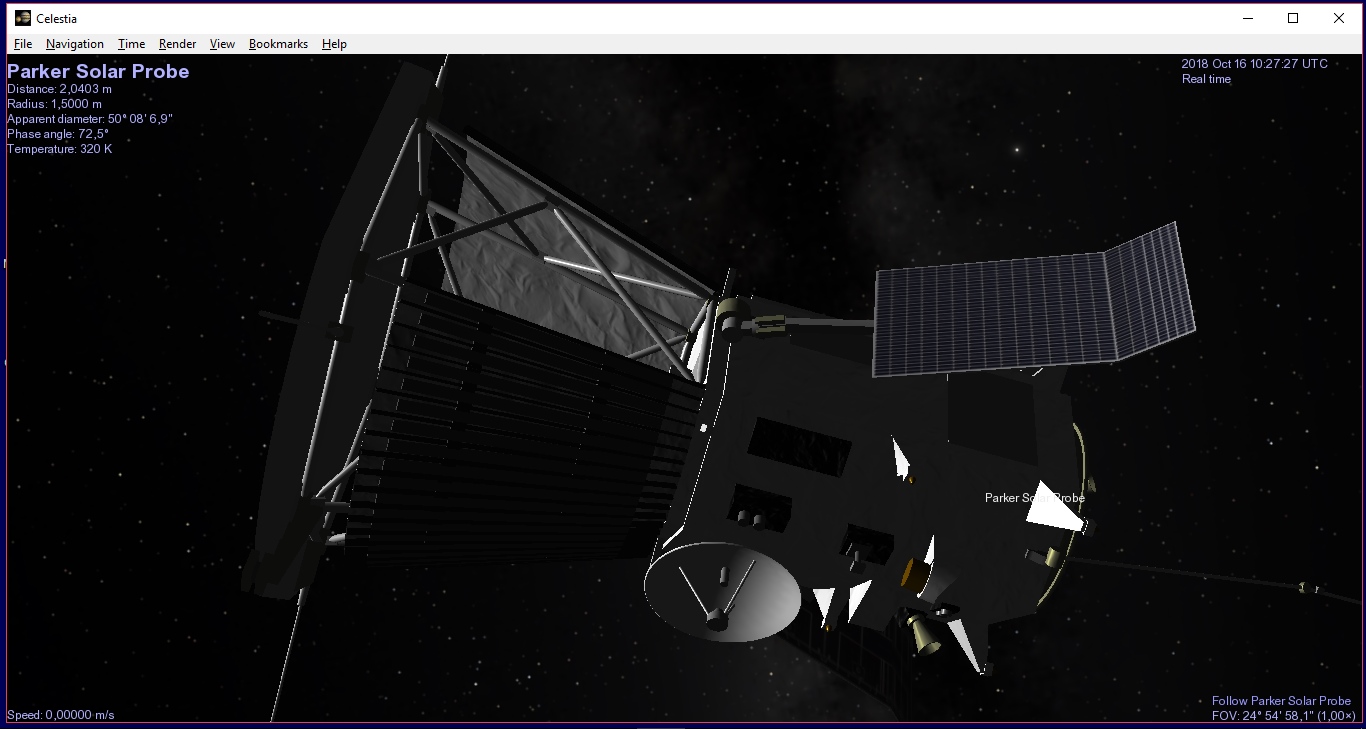The height and width of the screenshot is (729, 1366).
Task: Open the View menu
Action: 222,44
